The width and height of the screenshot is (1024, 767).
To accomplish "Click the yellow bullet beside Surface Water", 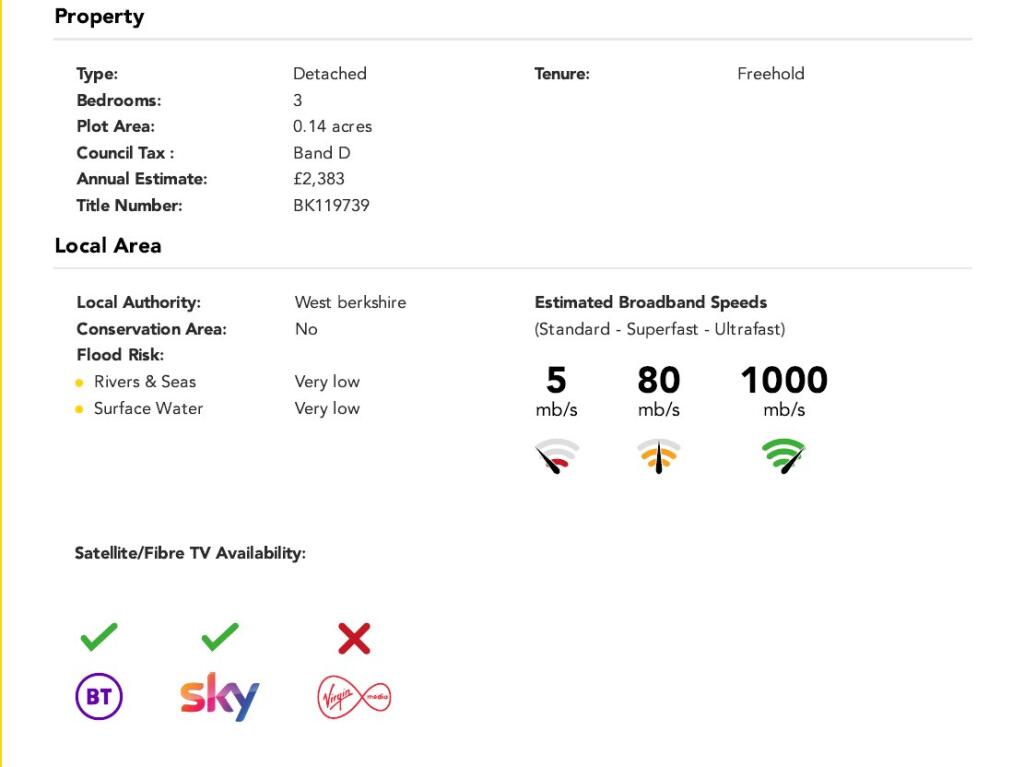I will click(79, 409).
